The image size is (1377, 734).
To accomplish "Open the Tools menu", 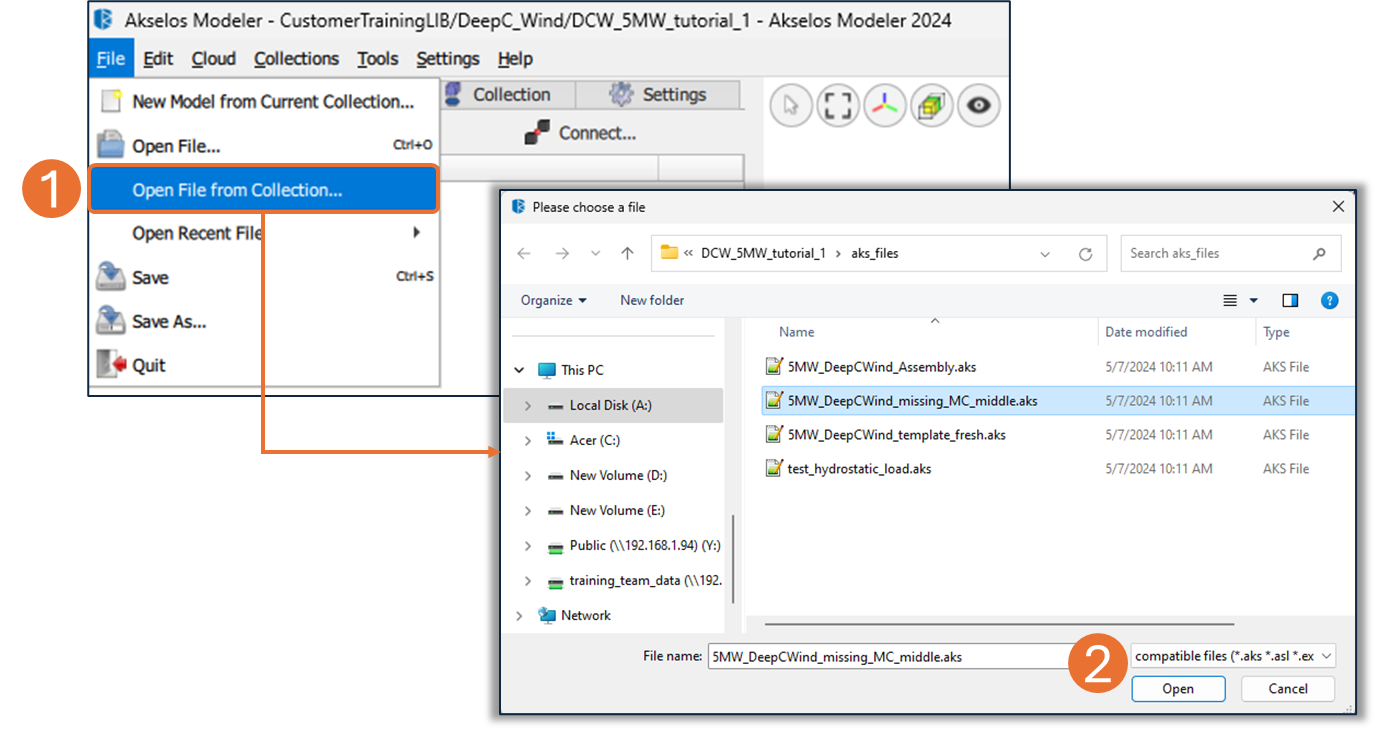I will click(378, 59).
